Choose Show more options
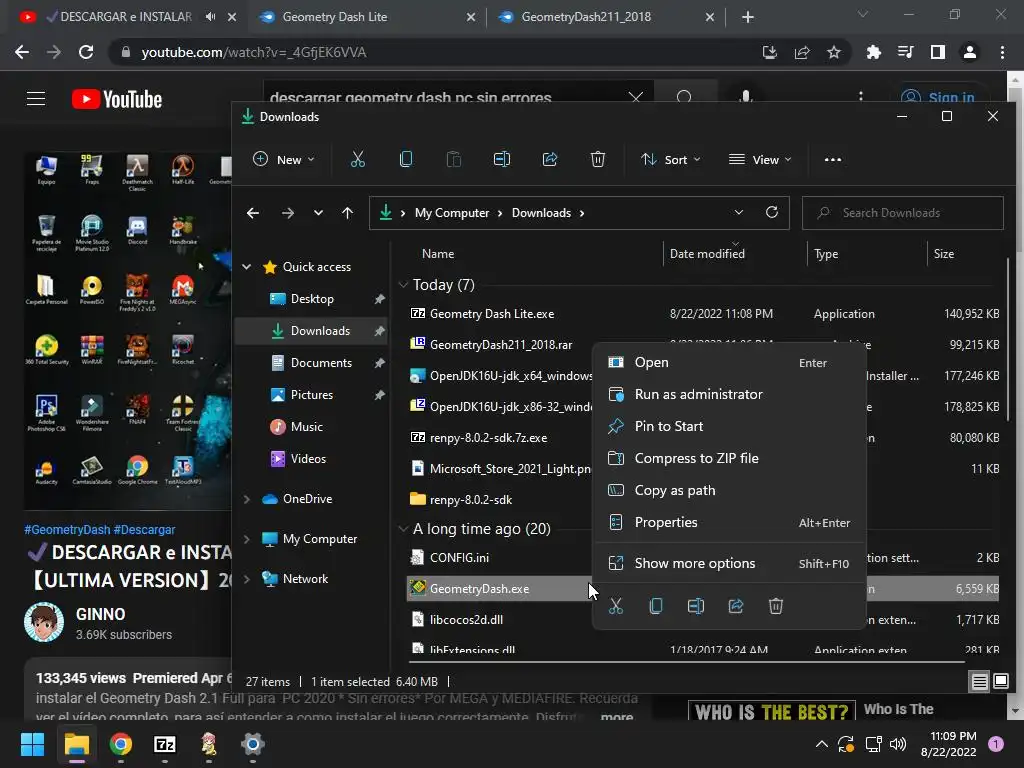Screen dimensions: 1024x768 [x=729, y=563]
